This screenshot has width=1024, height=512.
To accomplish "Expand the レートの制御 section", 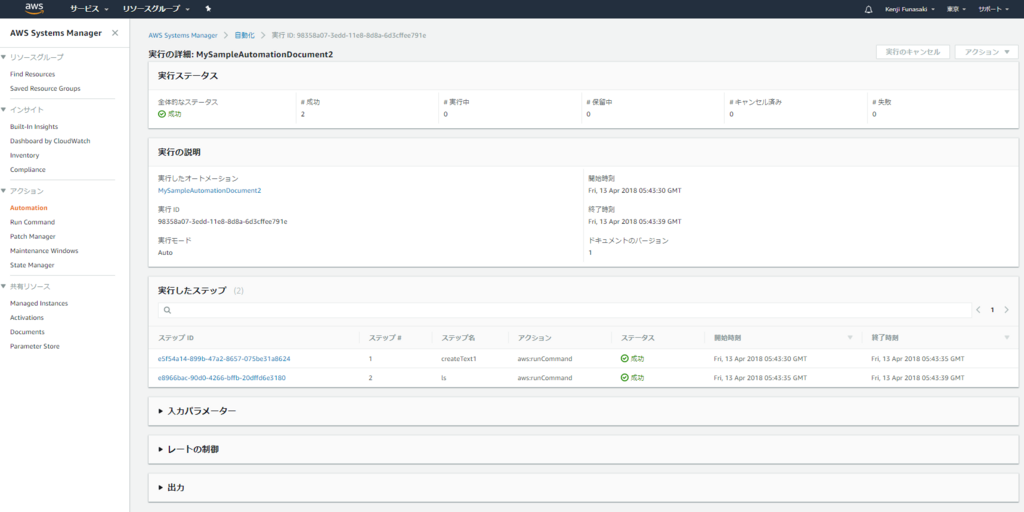I will 188,449.
